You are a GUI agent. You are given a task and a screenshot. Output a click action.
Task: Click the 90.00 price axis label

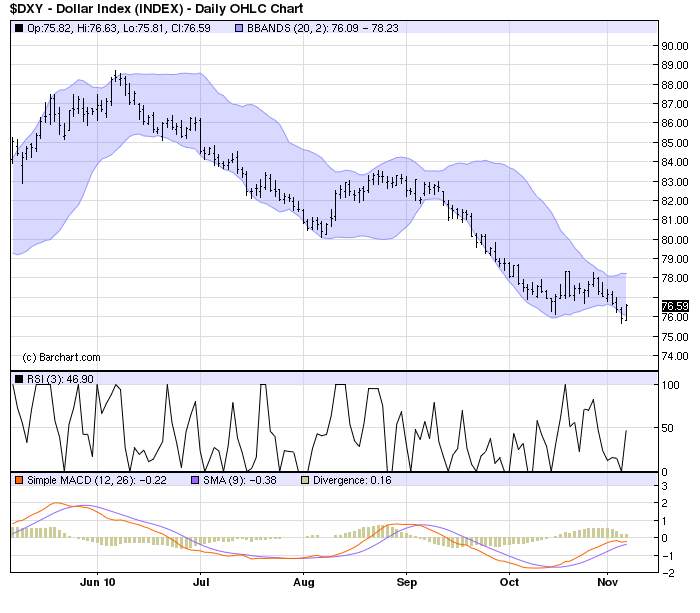point(675,46)
